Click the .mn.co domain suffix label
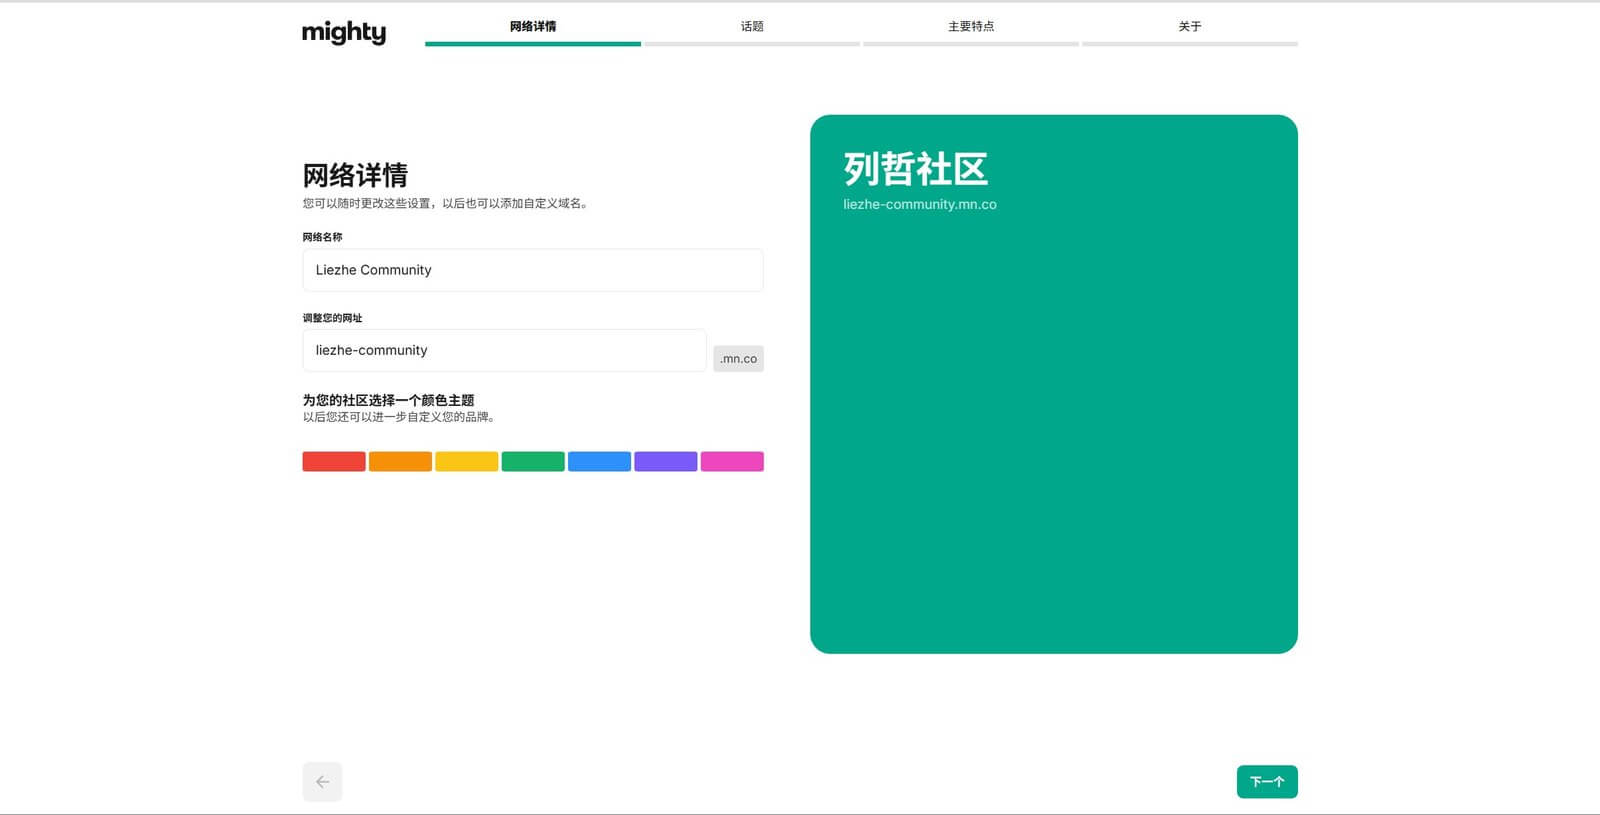 click(x=738, y=358)
